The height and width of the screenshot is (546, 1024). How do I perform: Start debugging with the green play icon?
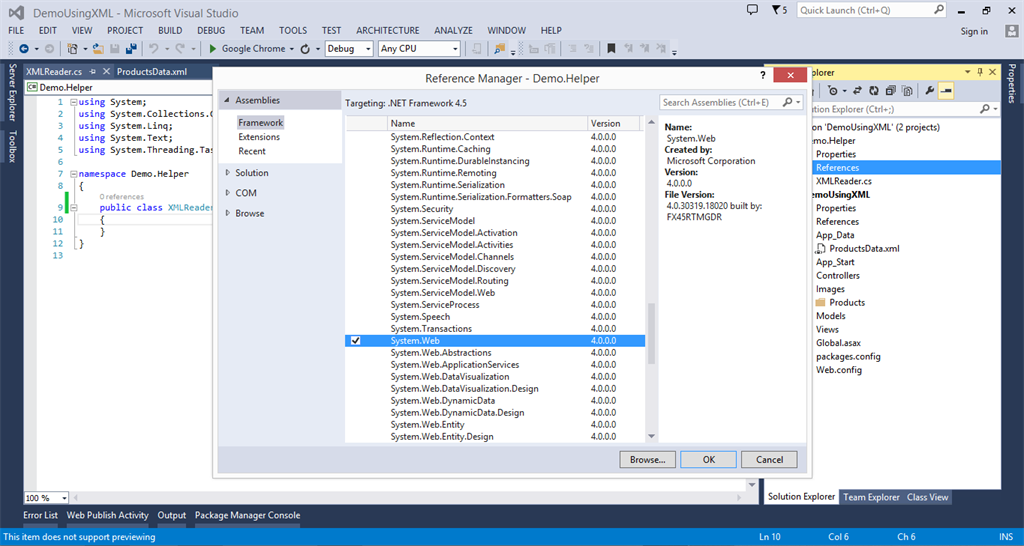(x=212, y=49)
